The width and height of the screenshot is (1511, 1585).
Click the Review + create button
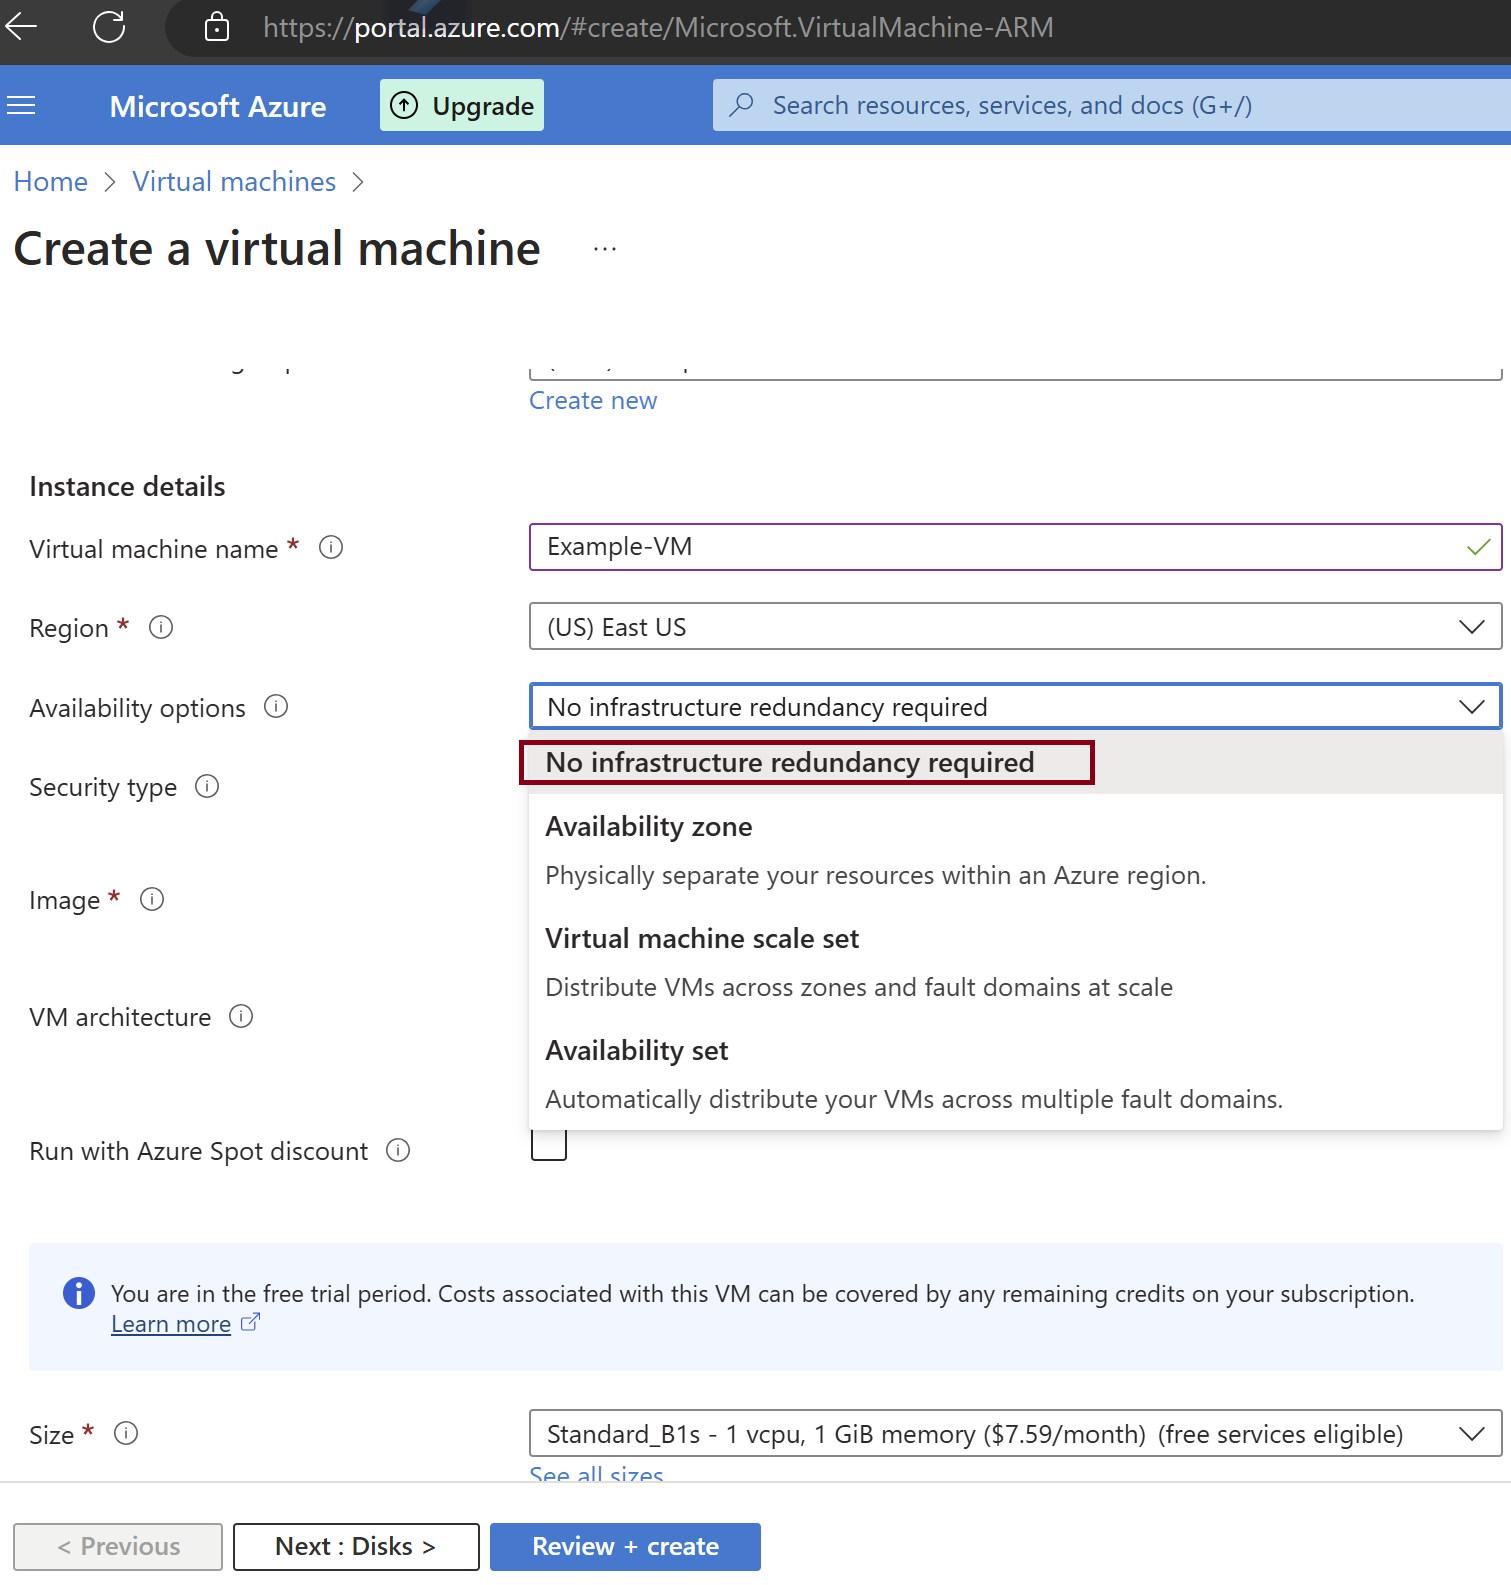point(625,1547)
